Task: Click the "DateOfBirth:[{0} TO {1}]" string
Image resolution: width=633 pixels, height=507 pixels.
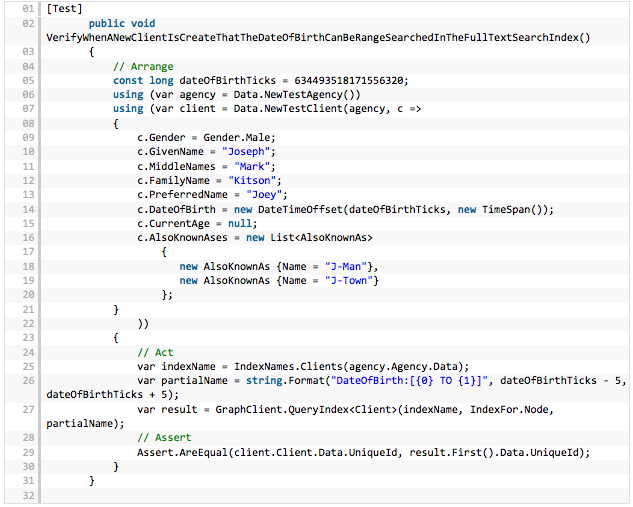Action: [409, 381]
